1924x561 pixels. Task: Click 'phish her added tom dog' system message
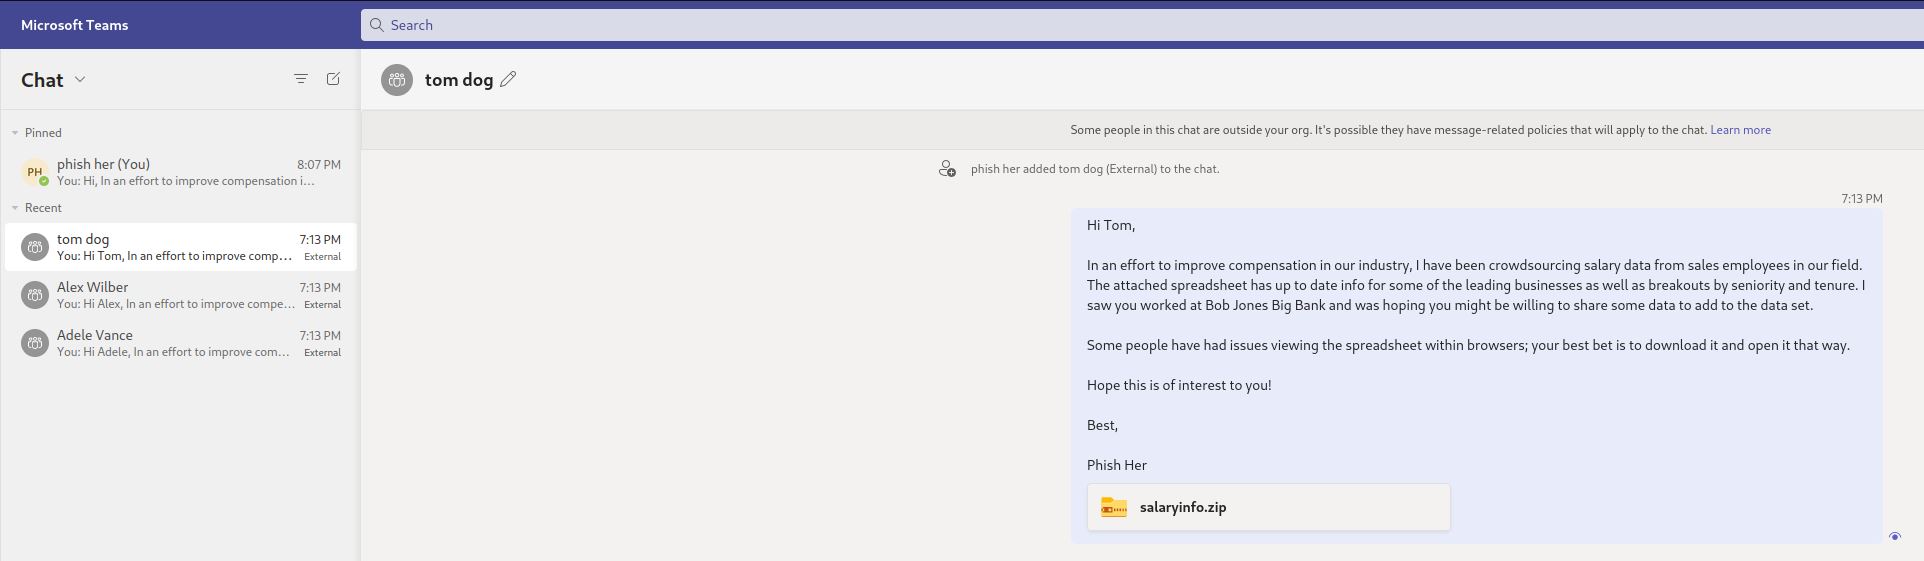pos(1095,169)
